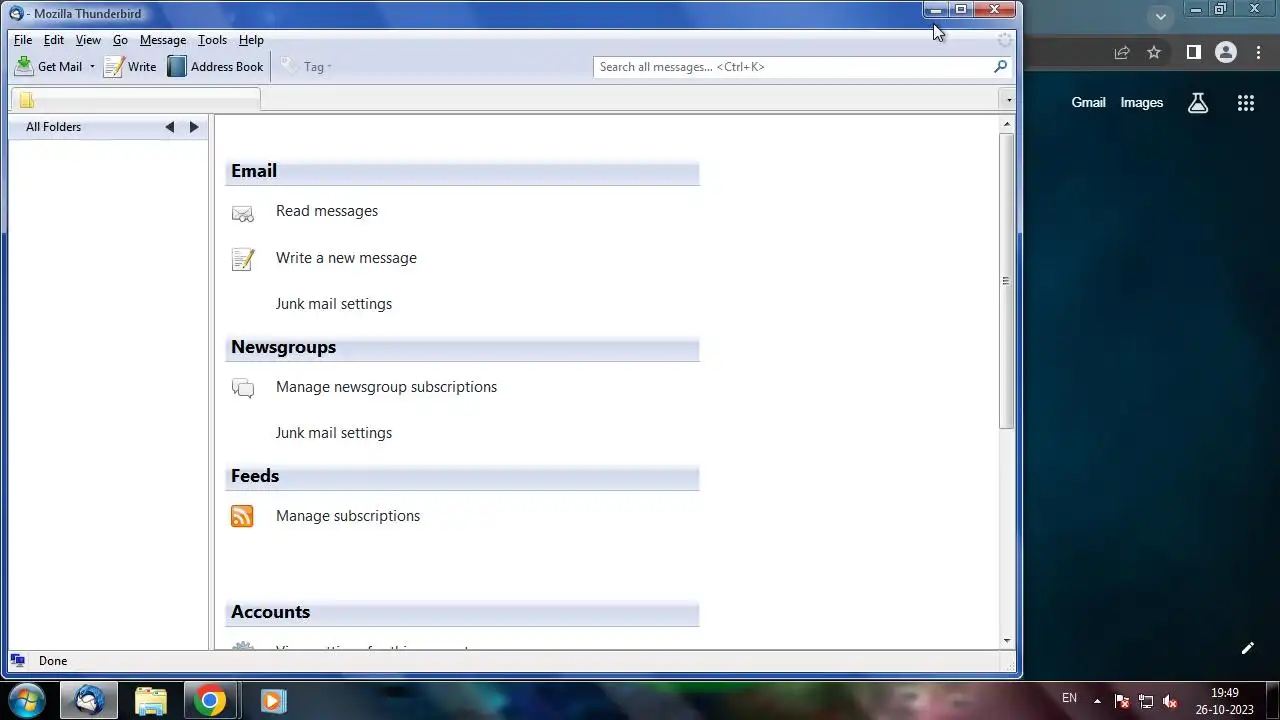Image resolution: width=1280 pixels, height=720 pixels.
Task: Click the new message notepad icon
Action: 242,260
